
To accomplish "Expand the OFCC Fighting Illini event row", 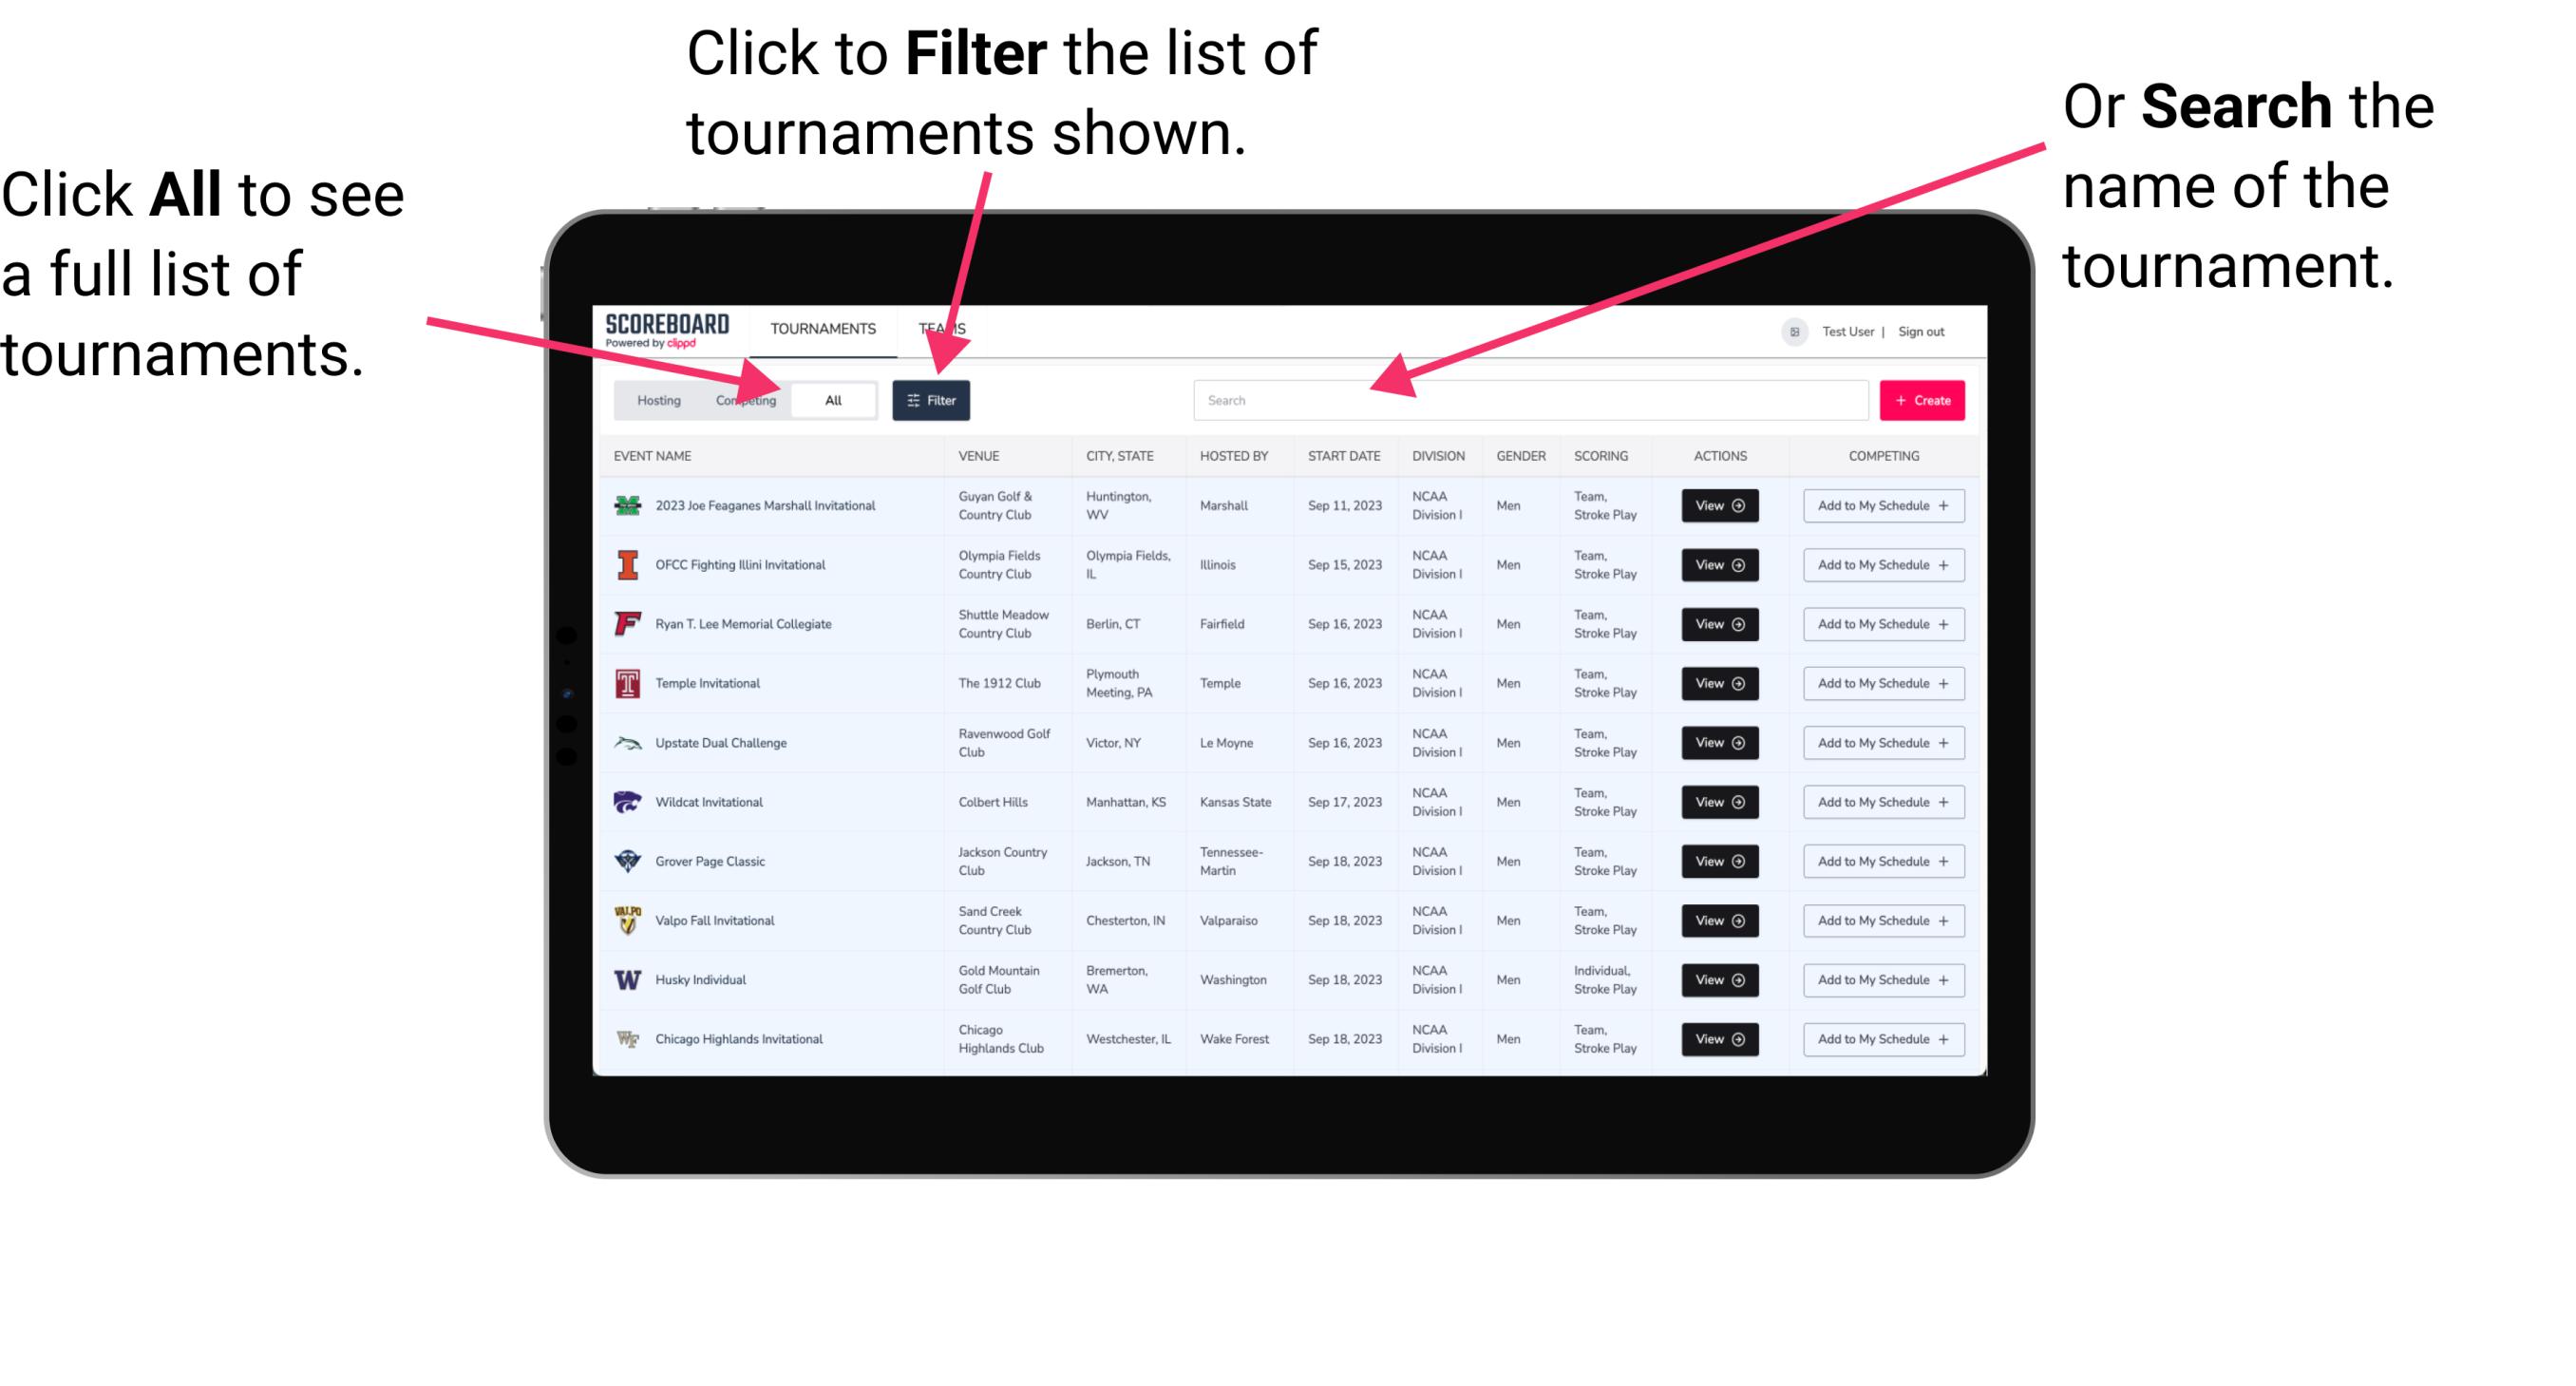I will (1718, 565).
